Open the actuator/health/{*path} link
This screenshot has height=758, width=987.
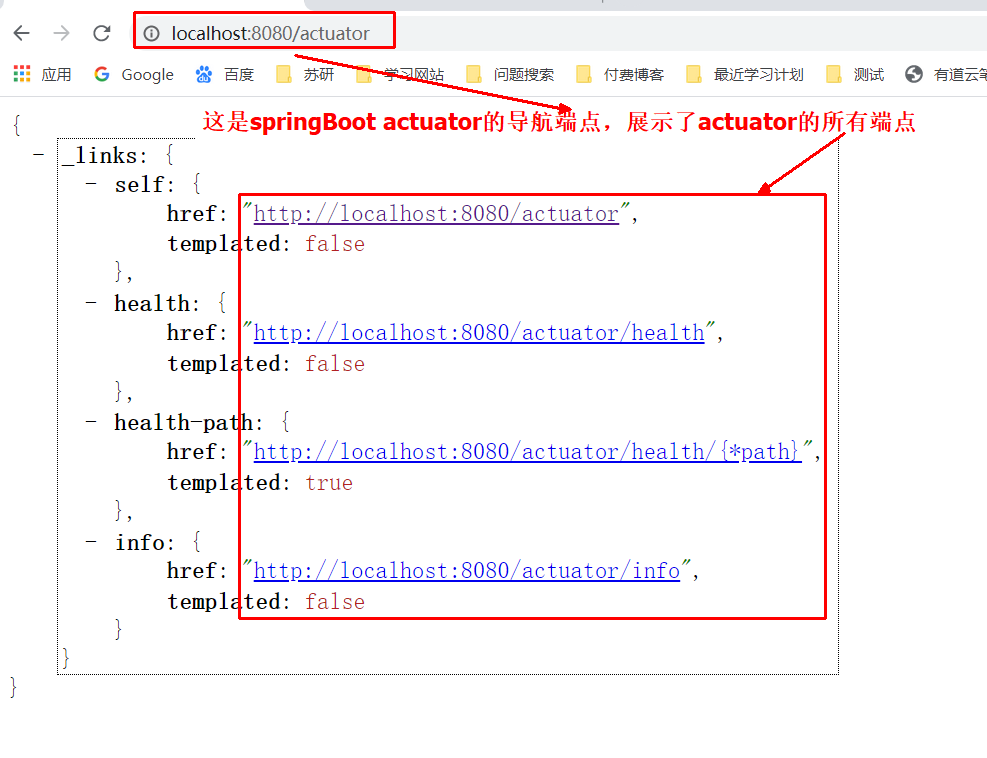[x=527, y=452]
